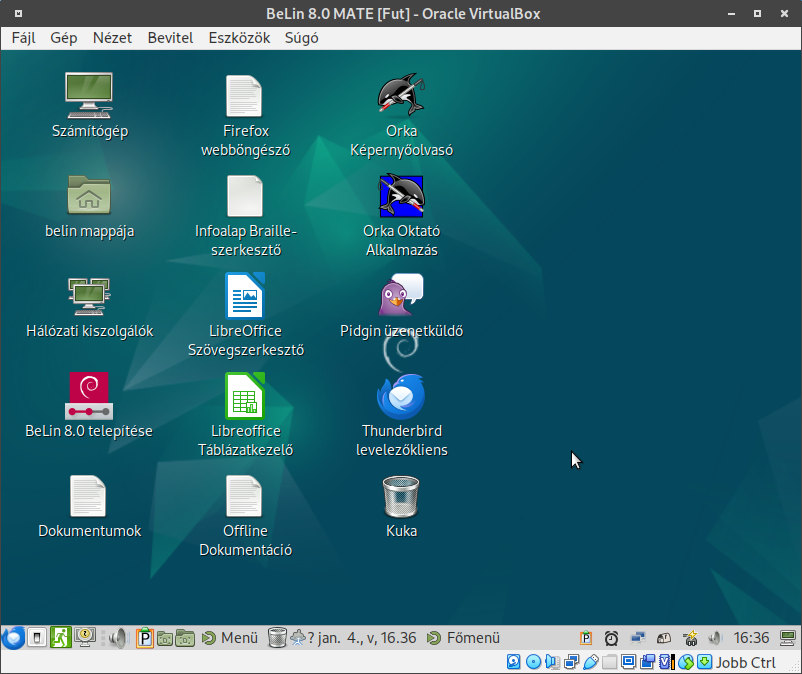This screenshot has height=674, width=802.
Task: Click the show desktop monitor icon
Action: pos(788,638)
